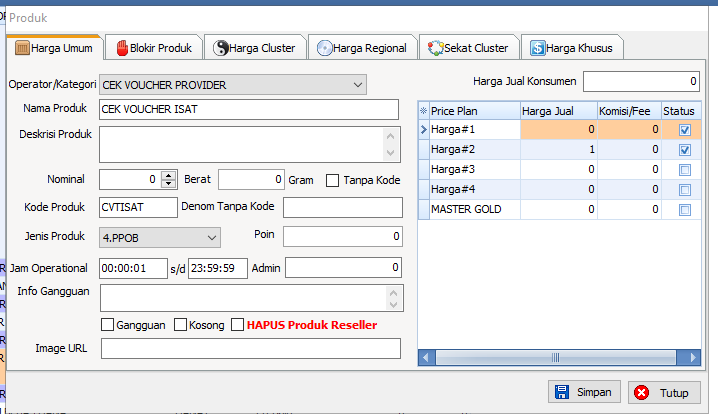718x414 pixels.
Task: Uncheck the Harga#2 status checkbox
Action: (x=685, y=150)
